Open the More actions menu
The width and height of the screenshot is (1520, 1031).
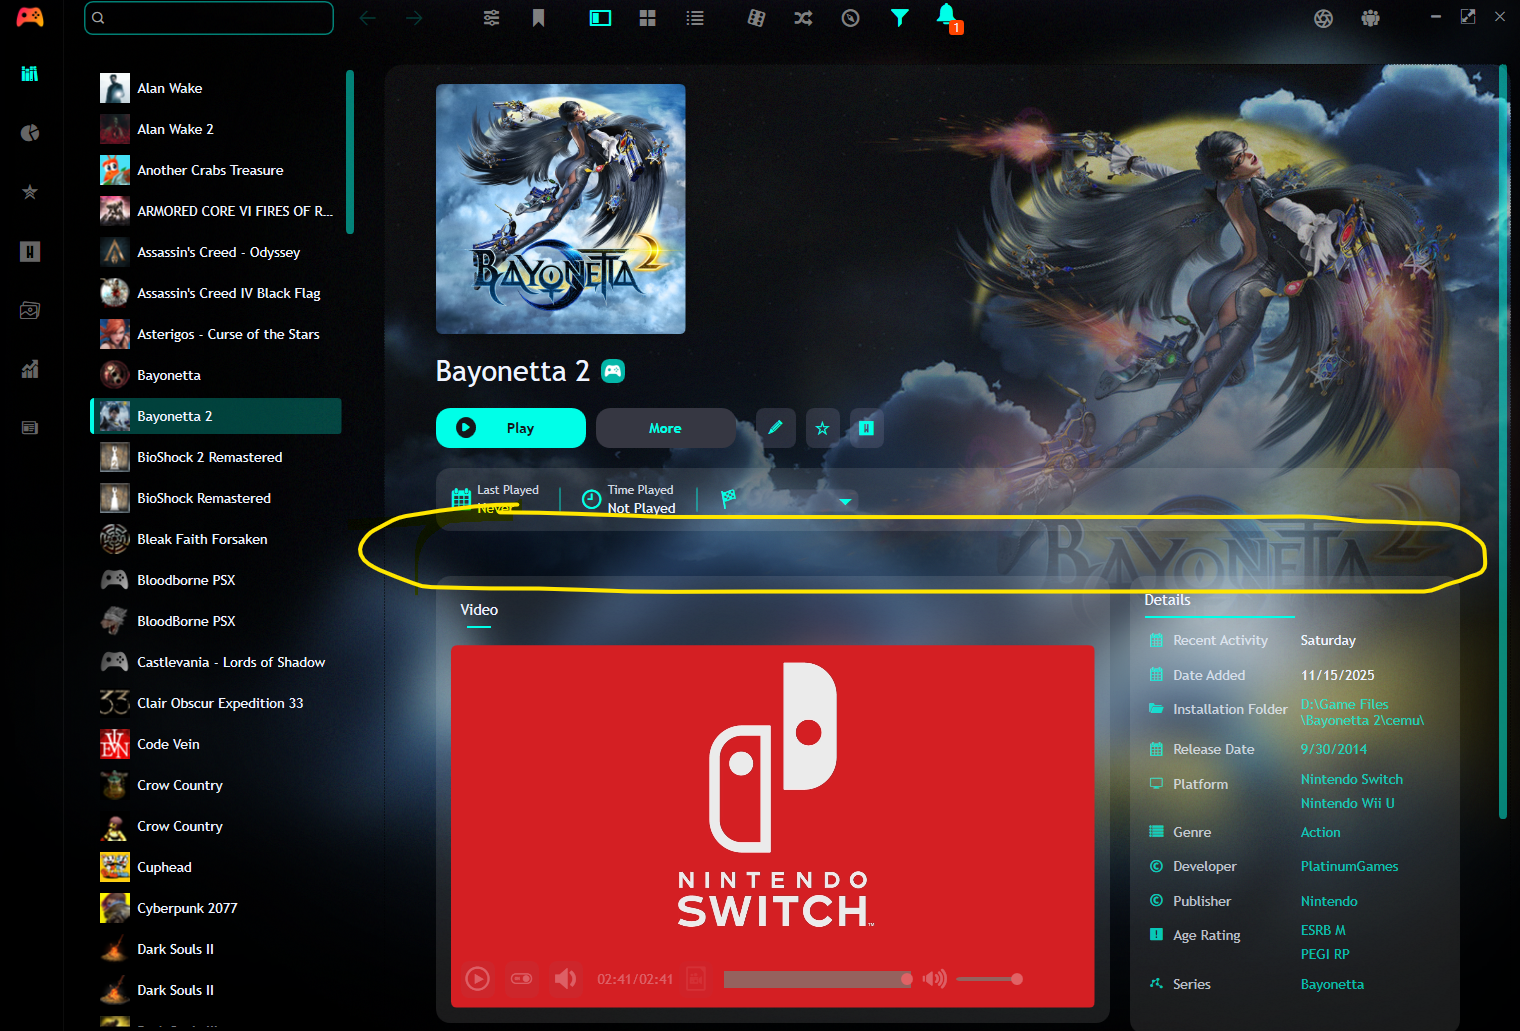click(665, 428)
